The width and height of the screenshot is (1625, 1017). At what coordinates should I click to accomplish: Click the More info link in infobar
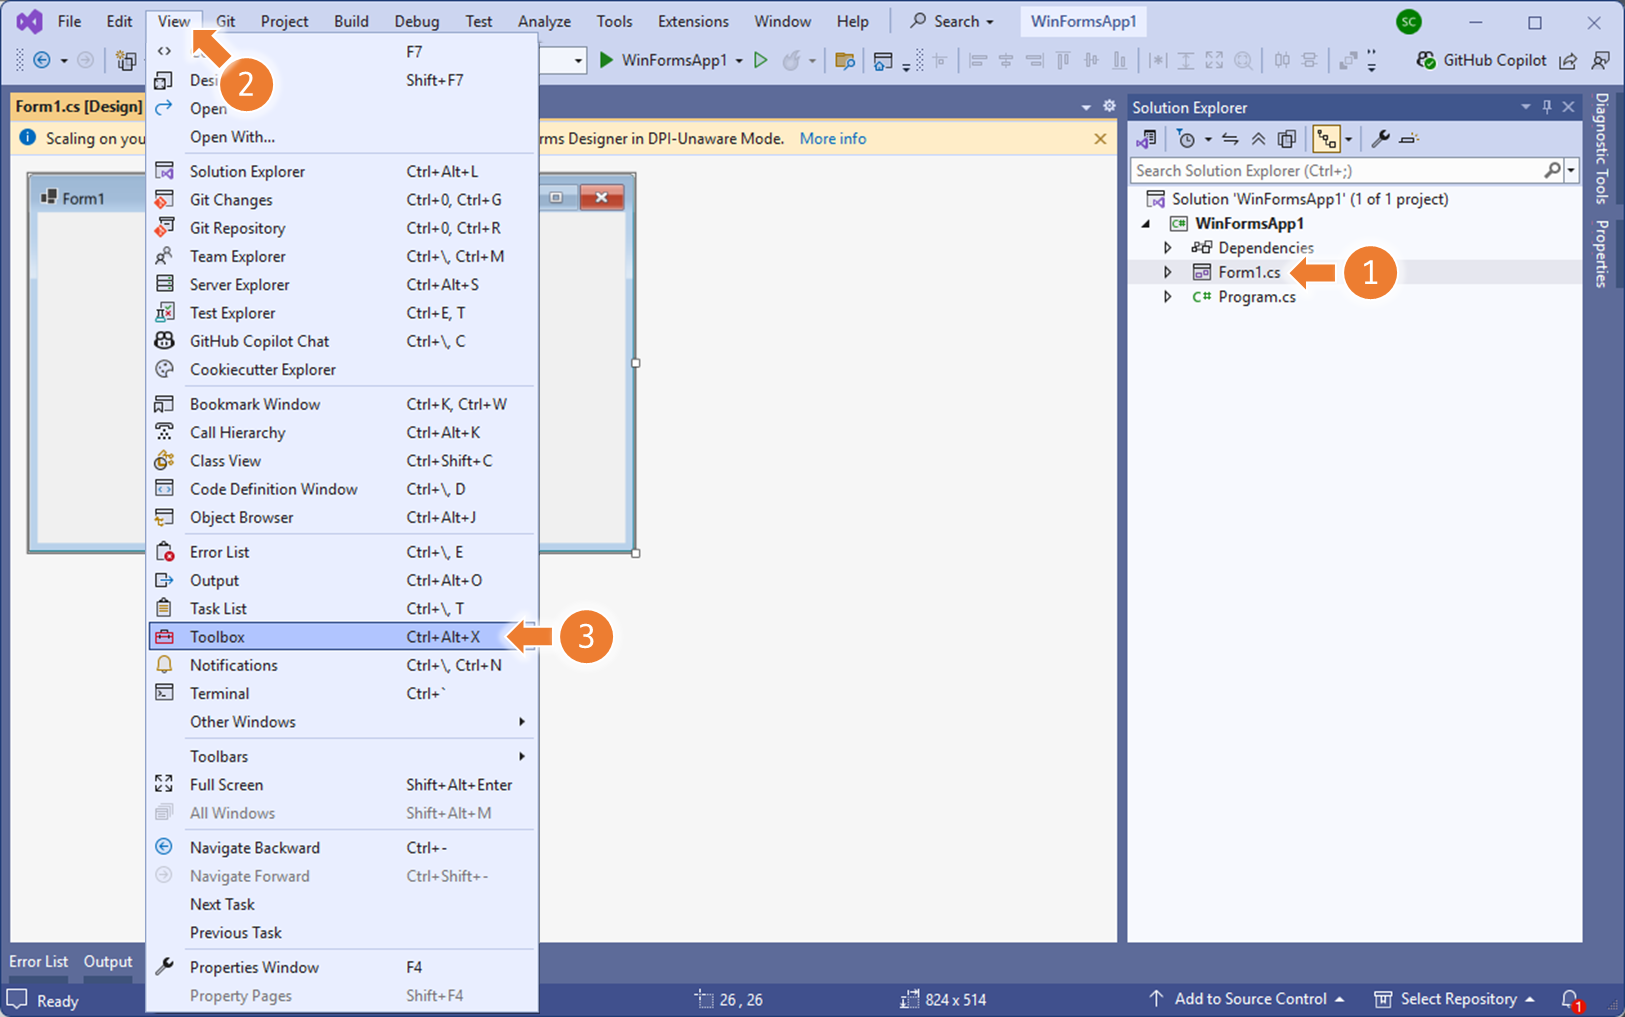pyautogui.click(x=833, y=139)
